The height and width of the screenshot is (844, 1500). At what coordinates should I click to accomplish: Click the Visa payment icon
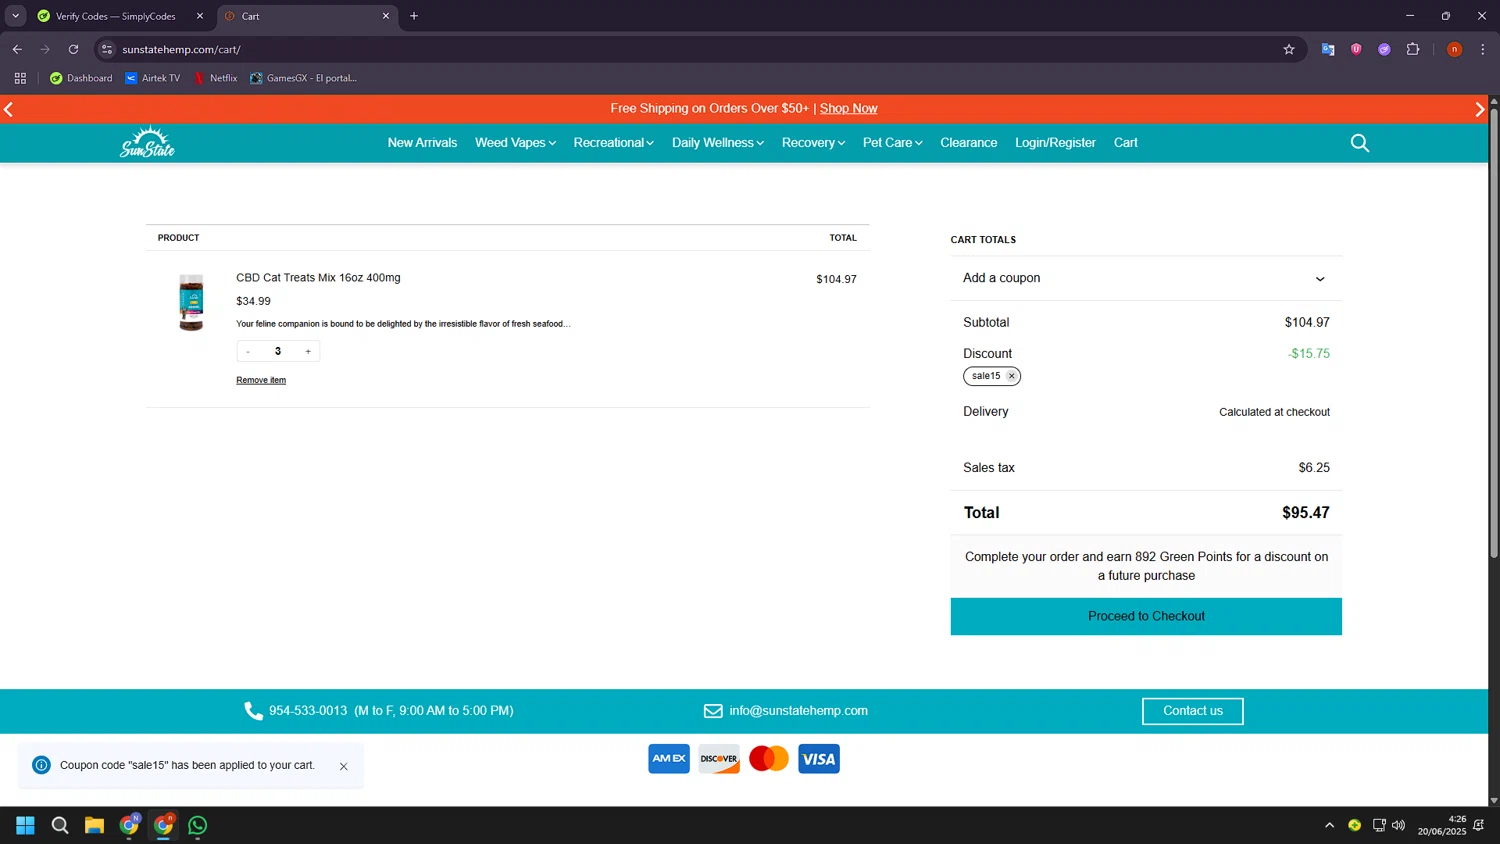click(819, 759)
